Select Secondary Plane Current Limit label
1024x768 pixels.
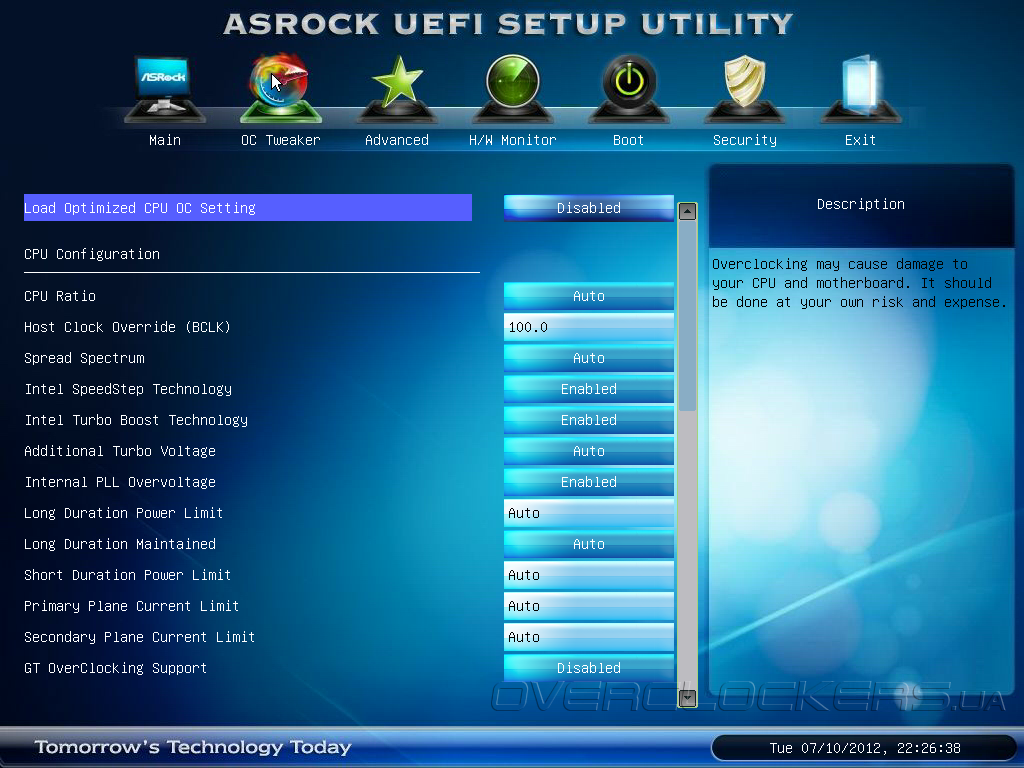click(x=139, y=637)
